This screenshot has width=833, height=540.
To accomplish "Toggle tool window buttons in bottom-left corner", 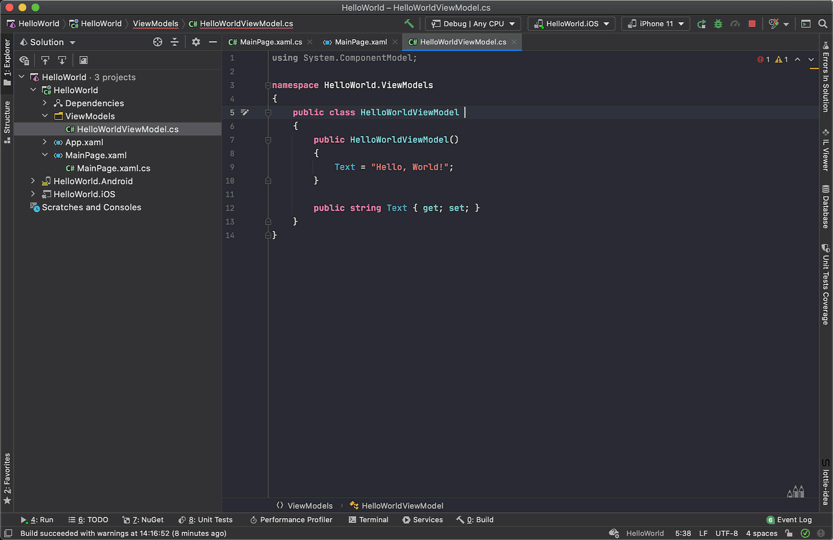I will click(x=8, y=533).
